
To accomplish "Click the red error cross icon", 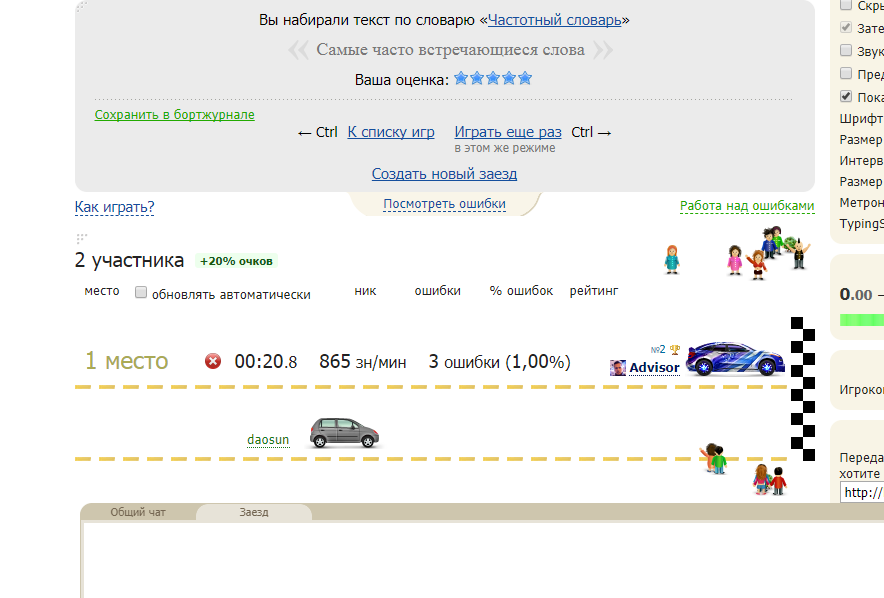I will click(x=213, y=361).
